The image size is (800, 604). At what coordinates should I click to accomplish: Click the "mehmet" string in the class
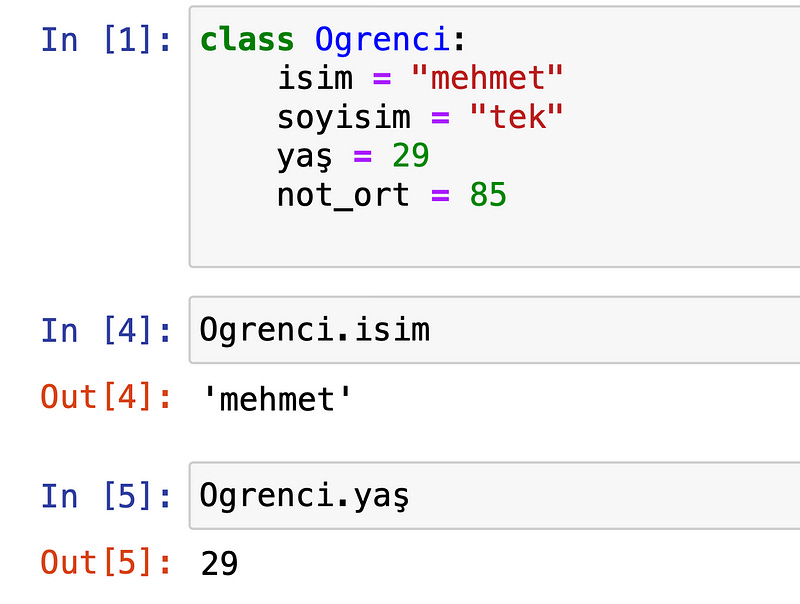point(487,78)
